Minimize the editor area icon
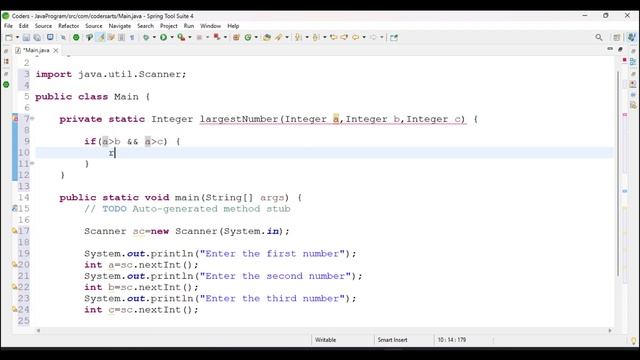The image size is (640, 360). (610, 49)
